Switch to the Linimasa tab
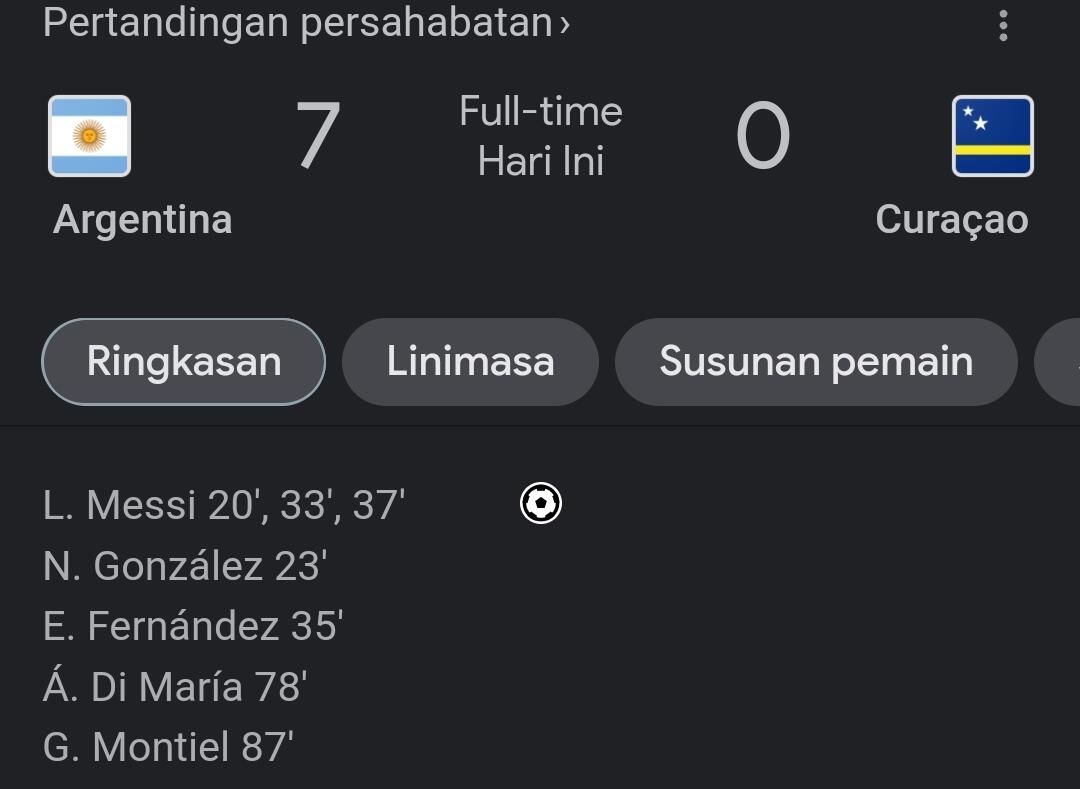The width and height of the screenshot is (1080, 789). [470, 362]
